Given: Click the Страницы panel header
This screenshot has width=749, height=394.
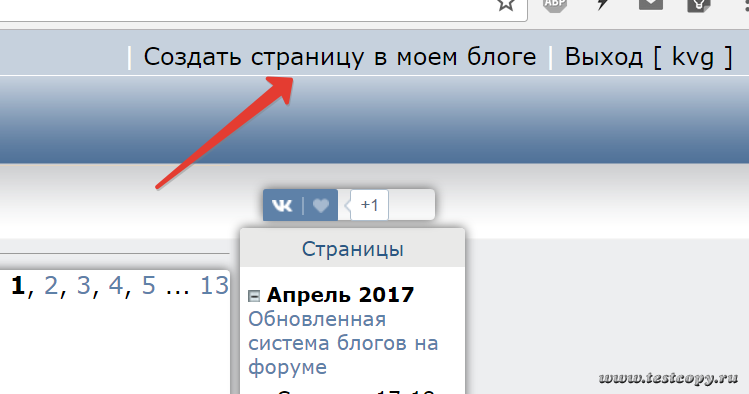Looking at the screenshot, I should click(x=353, y=249).
